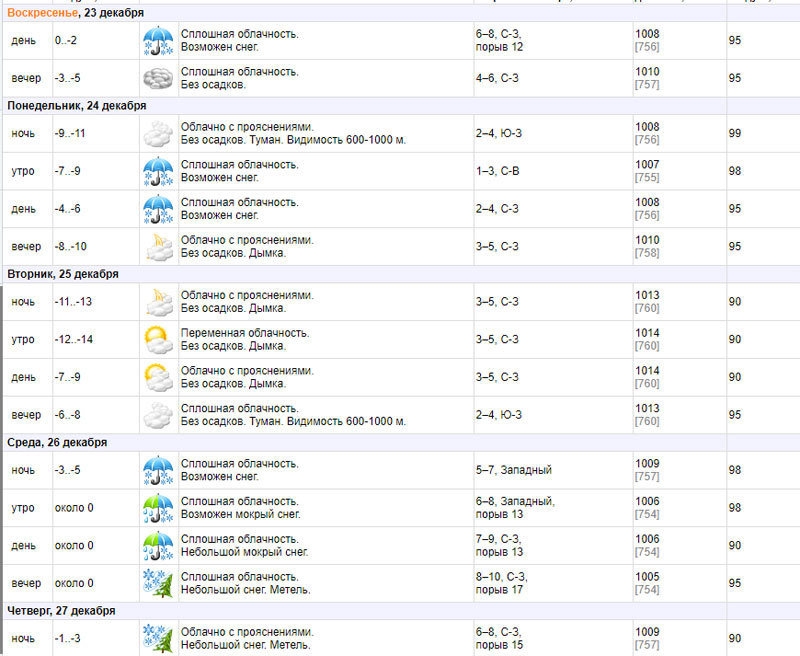Select the 'порыв 17' wind text on Wednesday evening
The height and width of the screenshot is (656, 800).
499,590
